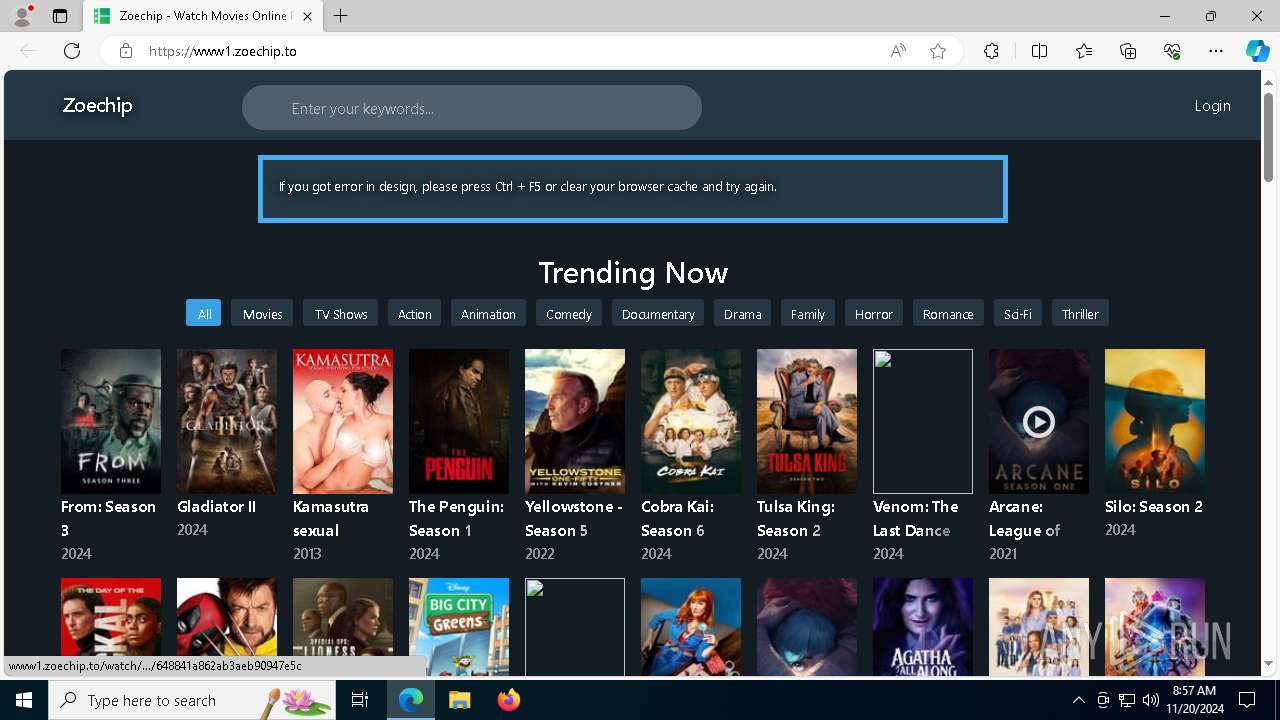This screenshot has height=720, width=1280.
Task: Open volume control tray icon
Action: (x=1151, y=700)
